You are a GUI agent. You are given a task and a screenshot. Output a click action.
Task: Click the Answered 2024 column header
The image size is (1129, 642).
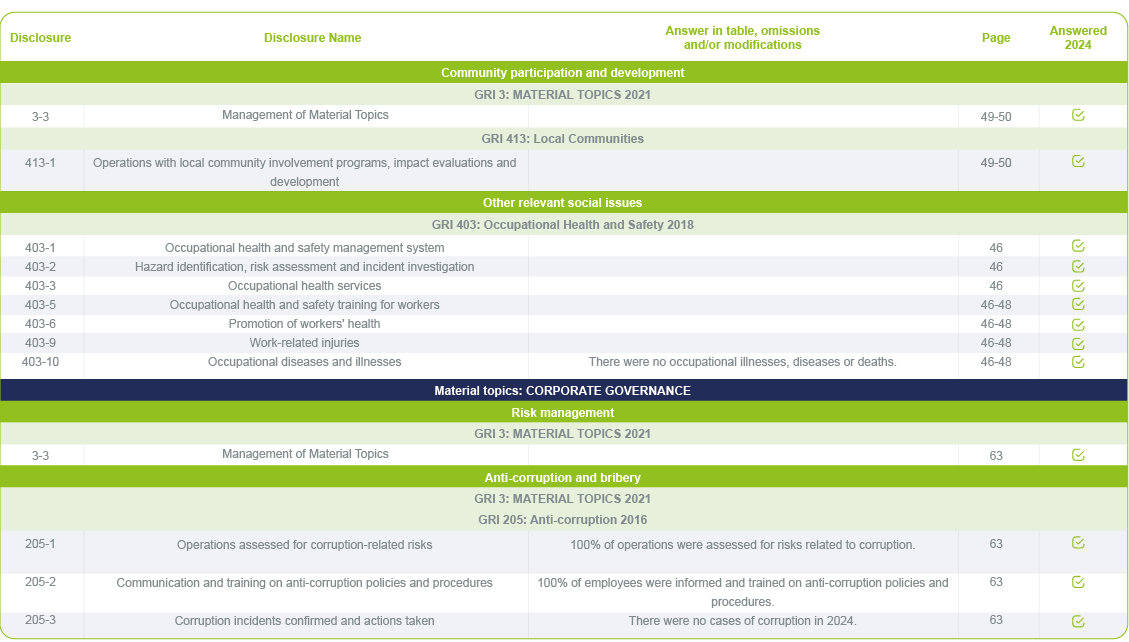click(1078, 38)
